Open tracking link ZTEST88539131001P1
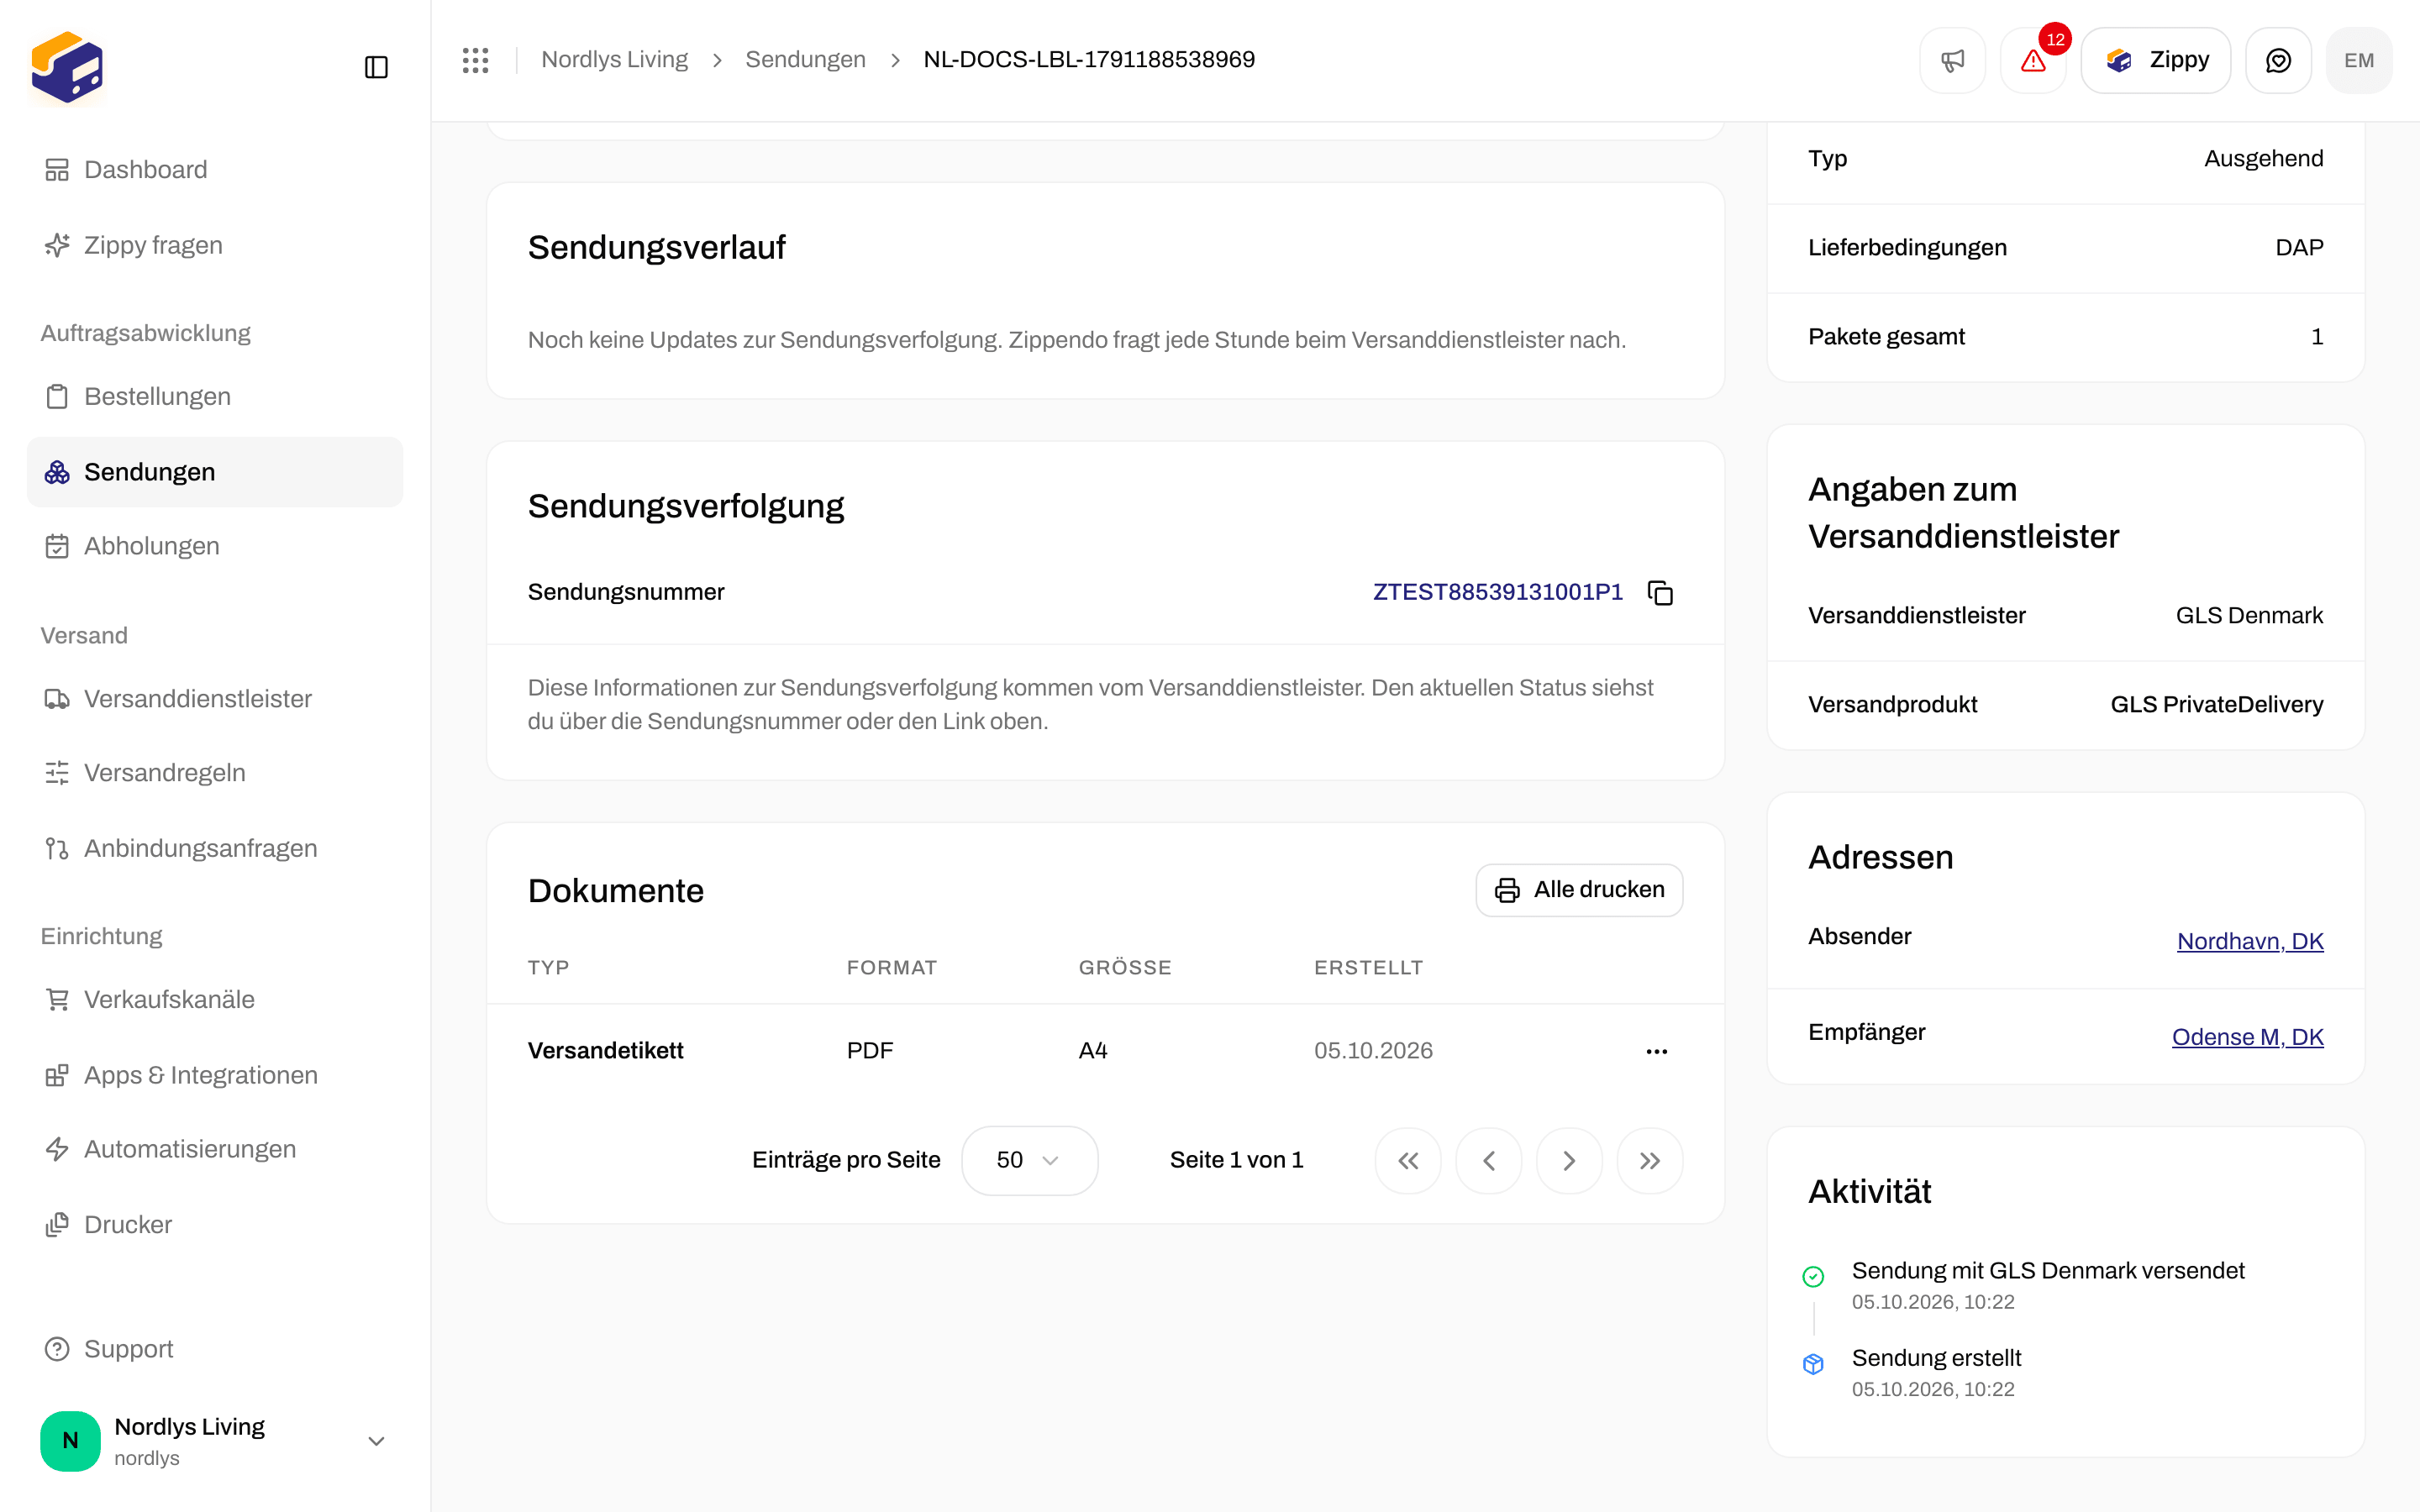Viewport: 2420px width, 1512px height. coord(1497,592)
